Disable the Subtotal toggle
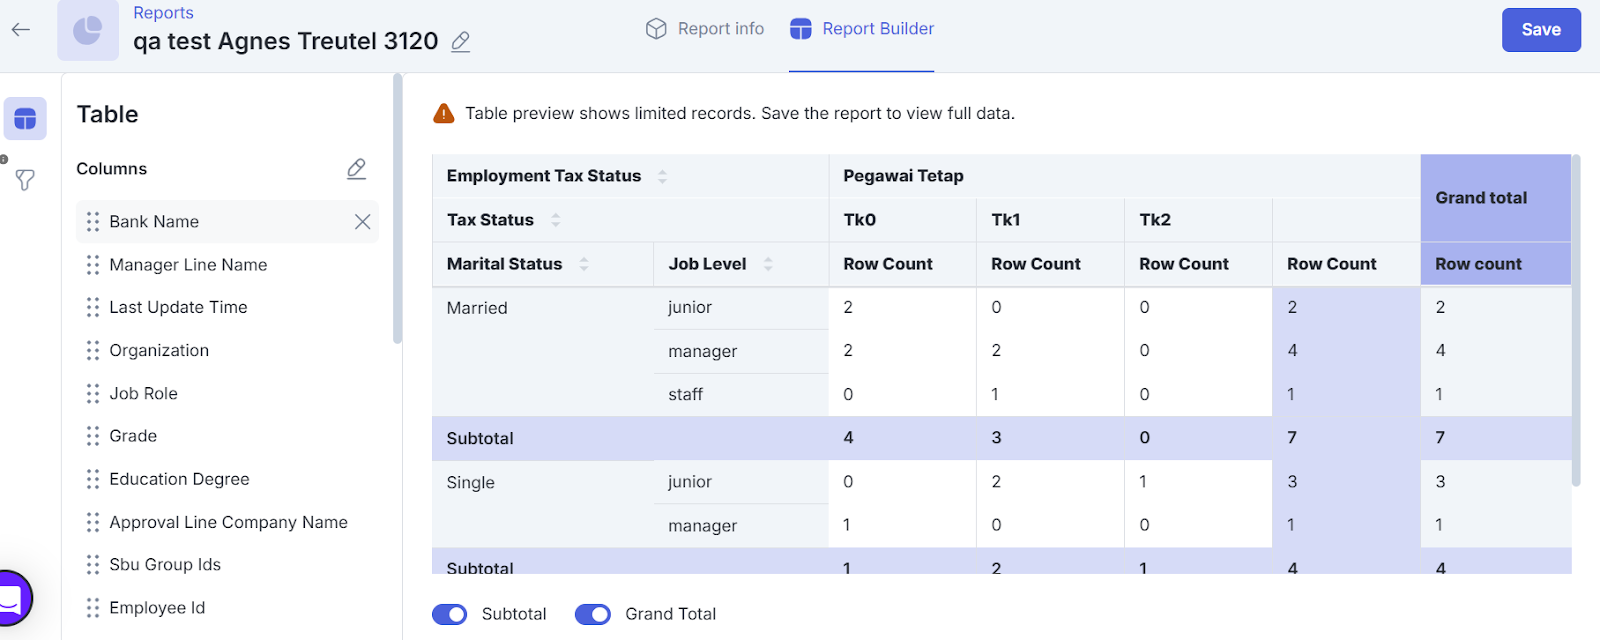This screenshot has width=1600, height=640. click(450, 614)
